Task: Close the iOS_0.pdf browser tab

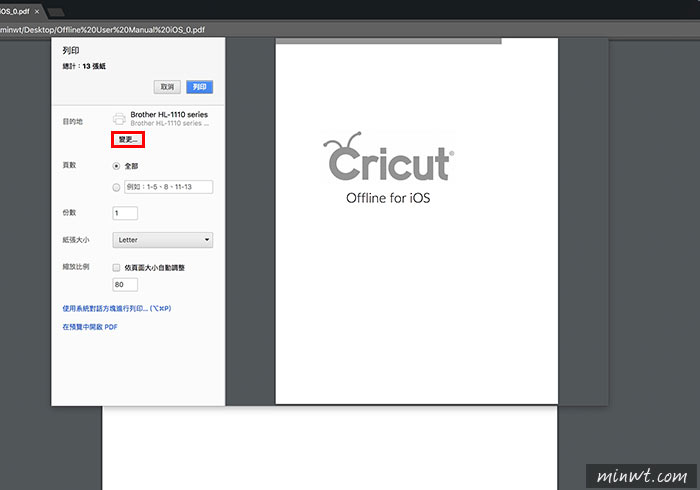Action: pos(37,12)
